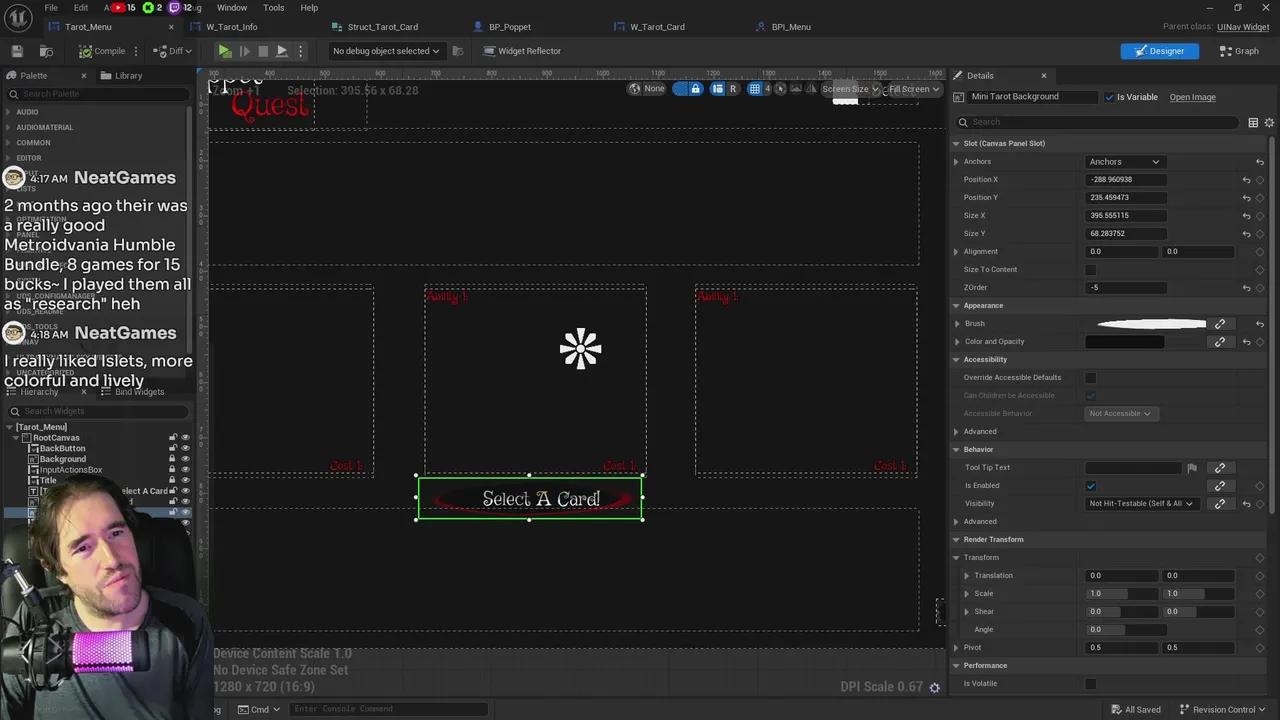
Task: Toggle the designer lock icon in viewport toolbar
Action: click(x=695, y=89)
